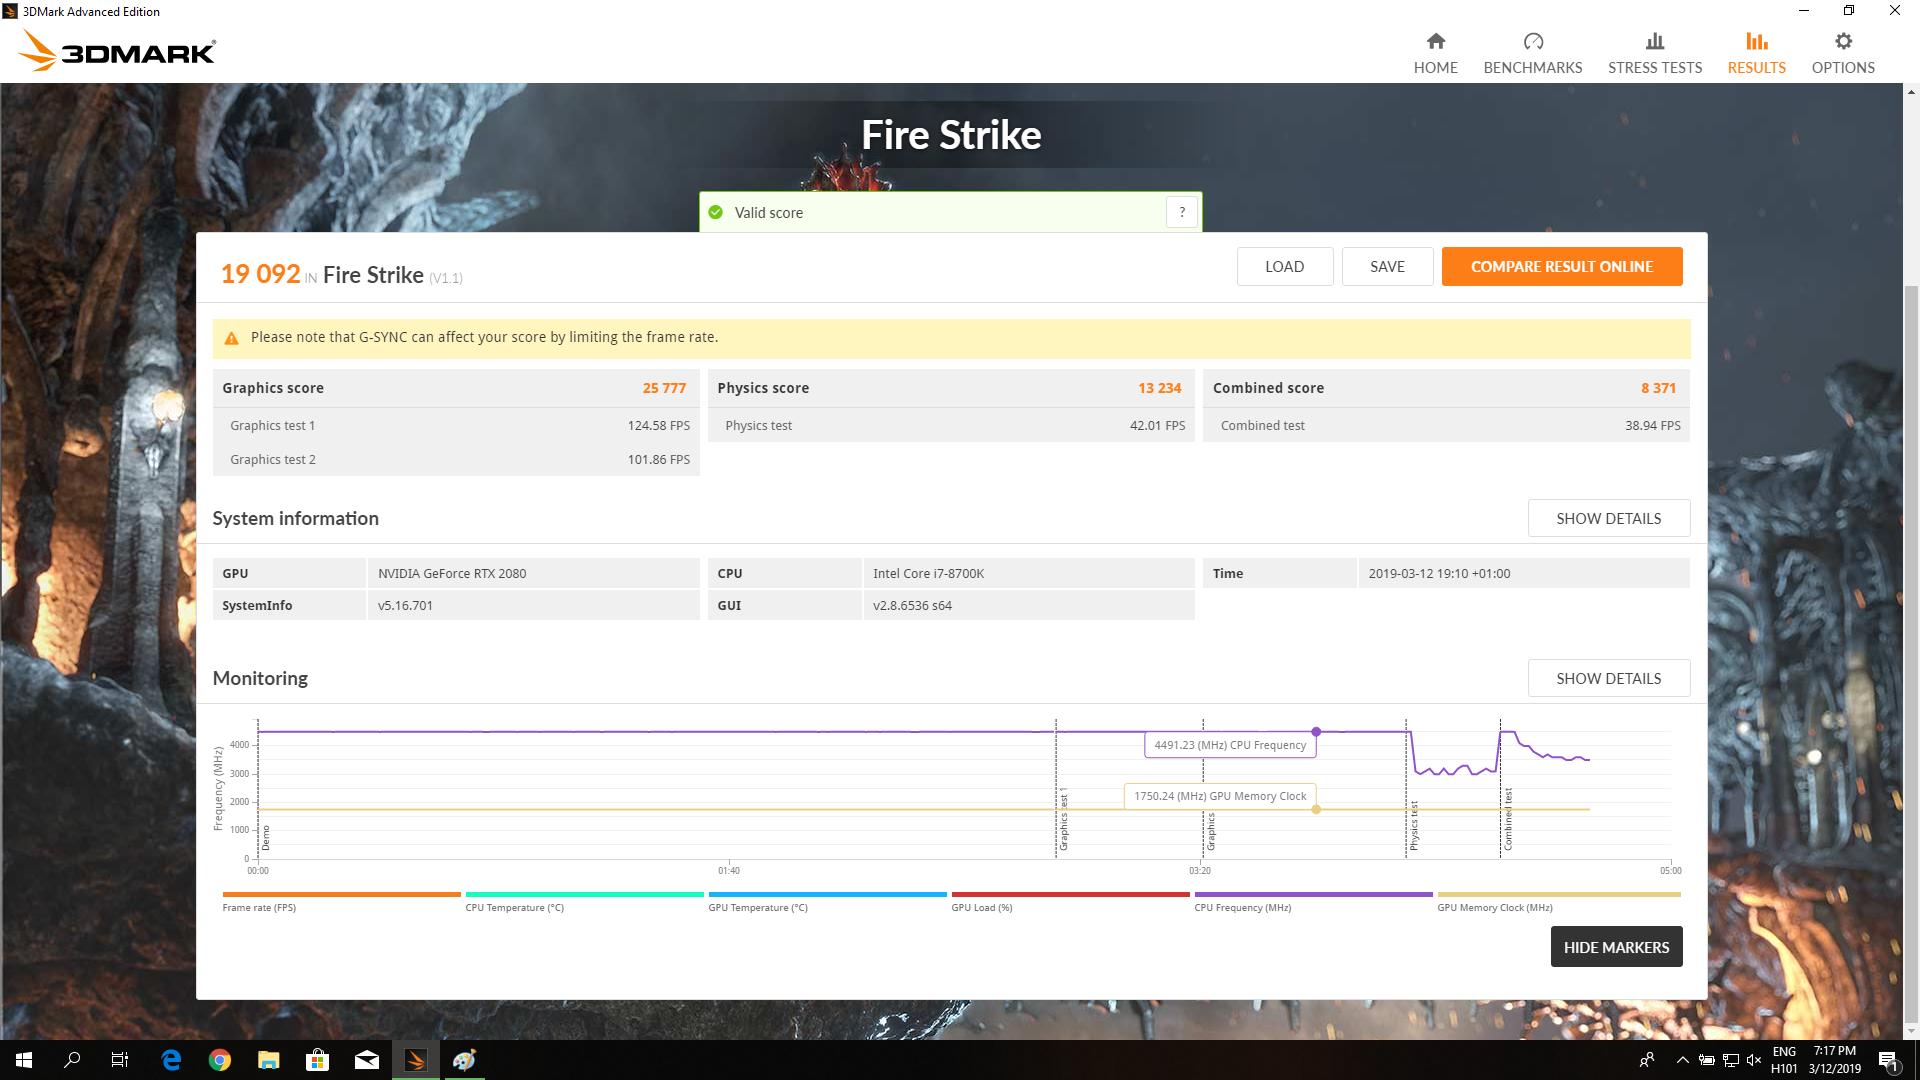Click the network icon in tray
Image resolution: width=1920 pixels, height=1080 pixels.
tap(1730, 1060)
